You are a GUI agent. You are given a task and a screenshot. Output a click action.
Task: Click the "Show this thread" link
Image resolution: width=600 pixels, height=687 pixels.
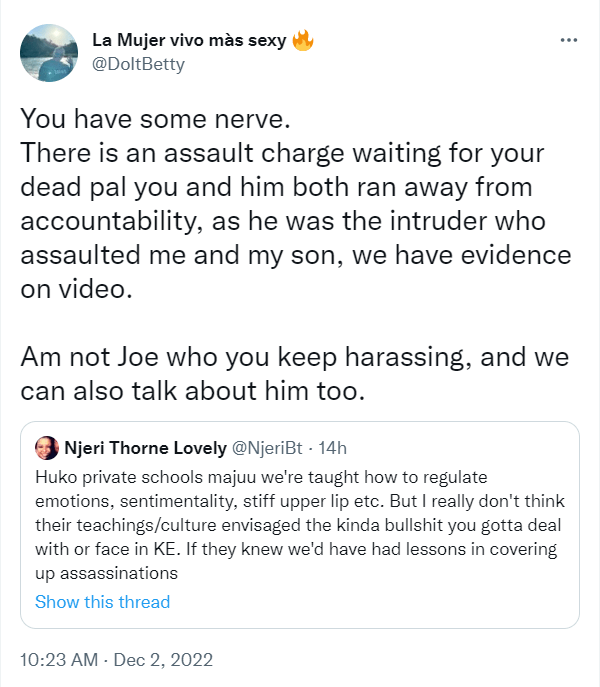102,602
